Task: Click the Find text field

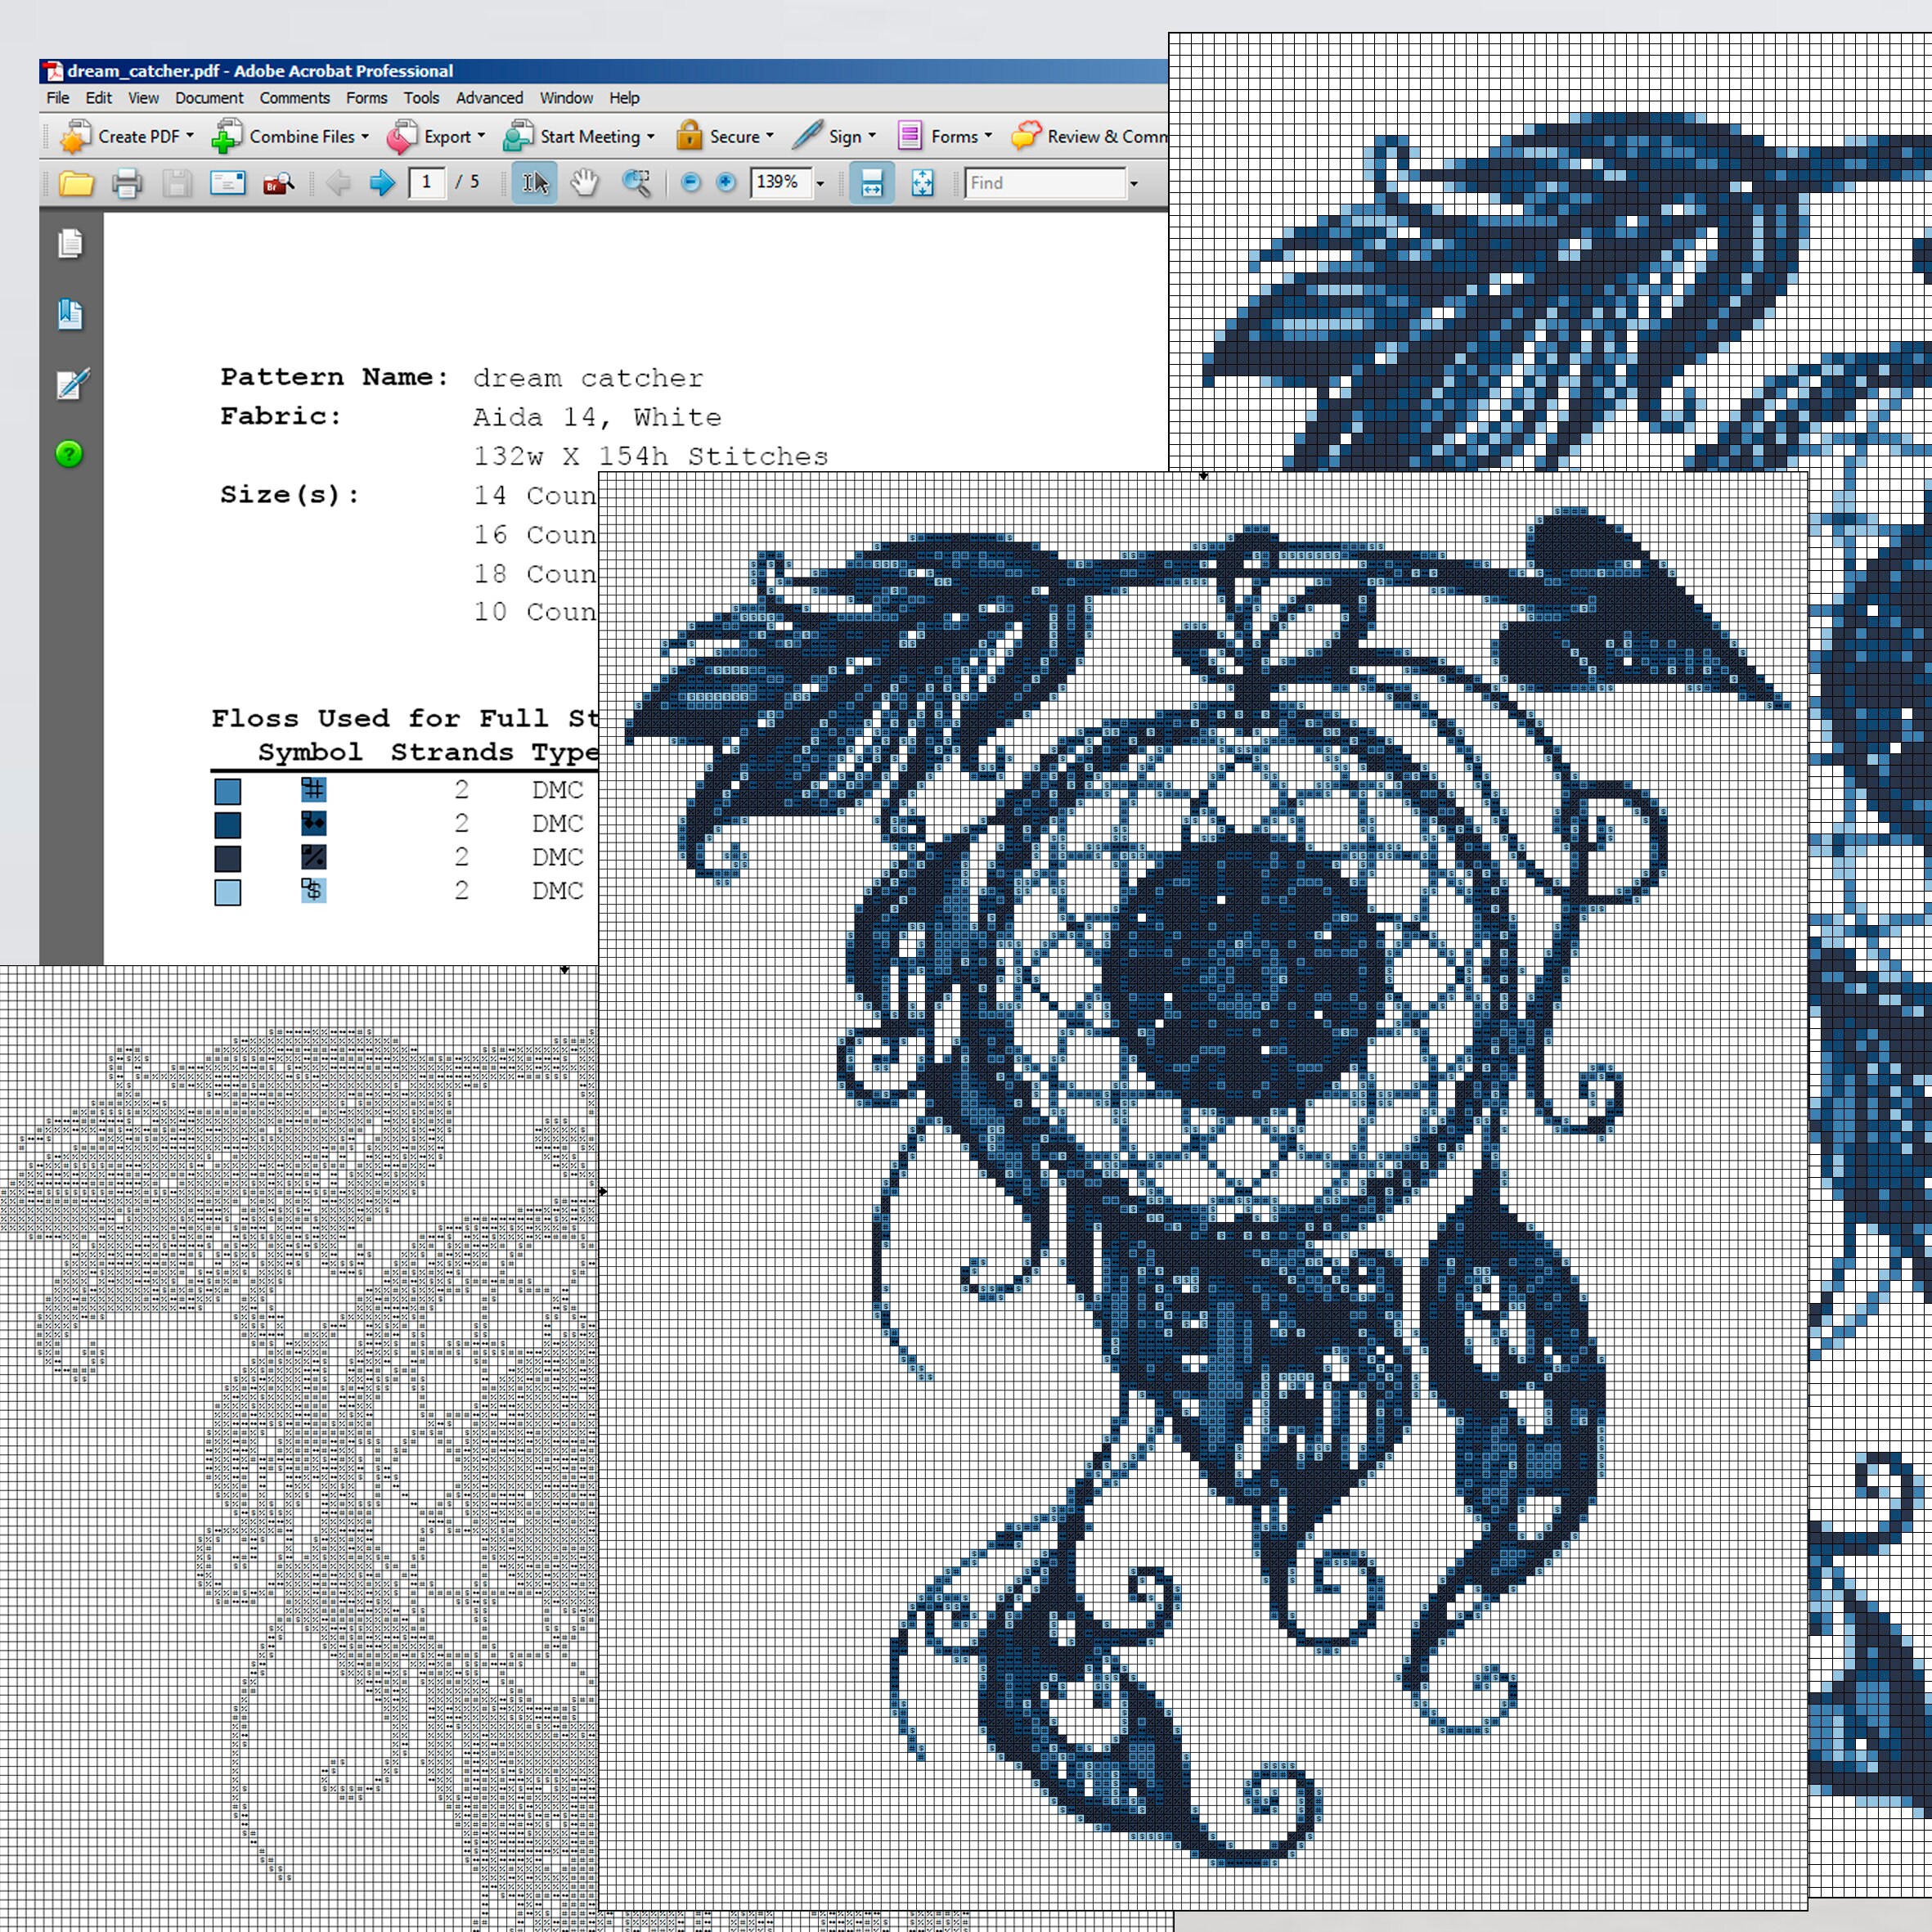Action: (x=1045, y=183)
